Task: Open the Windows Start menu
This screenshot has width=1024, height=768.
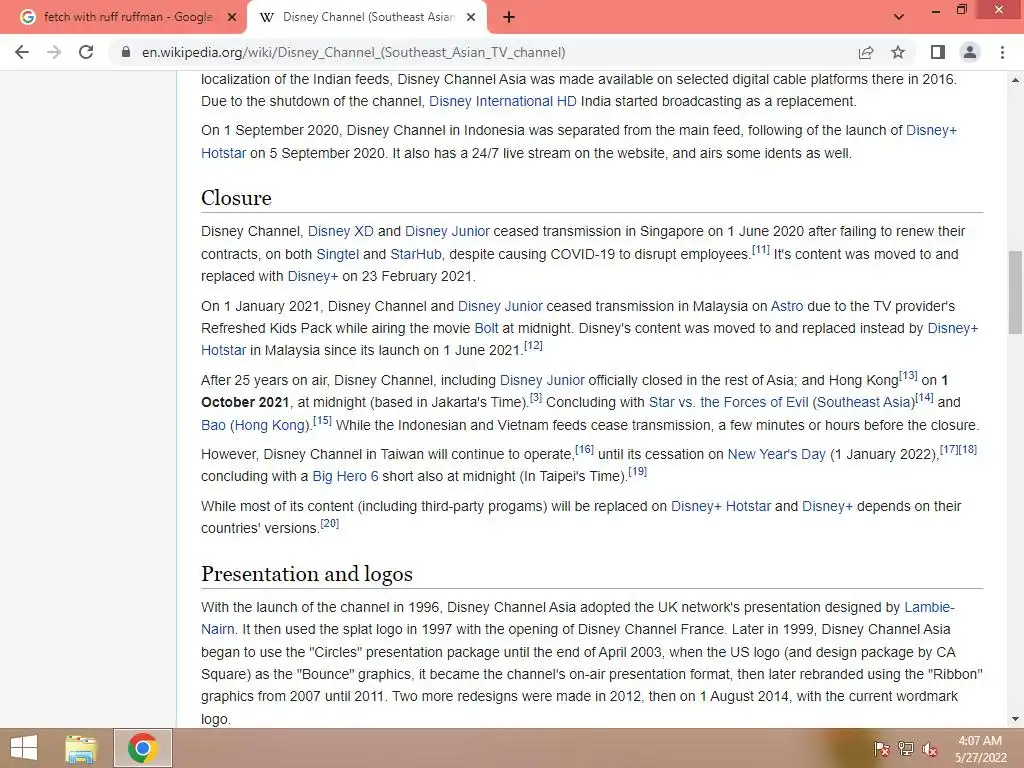Action: 24,748
